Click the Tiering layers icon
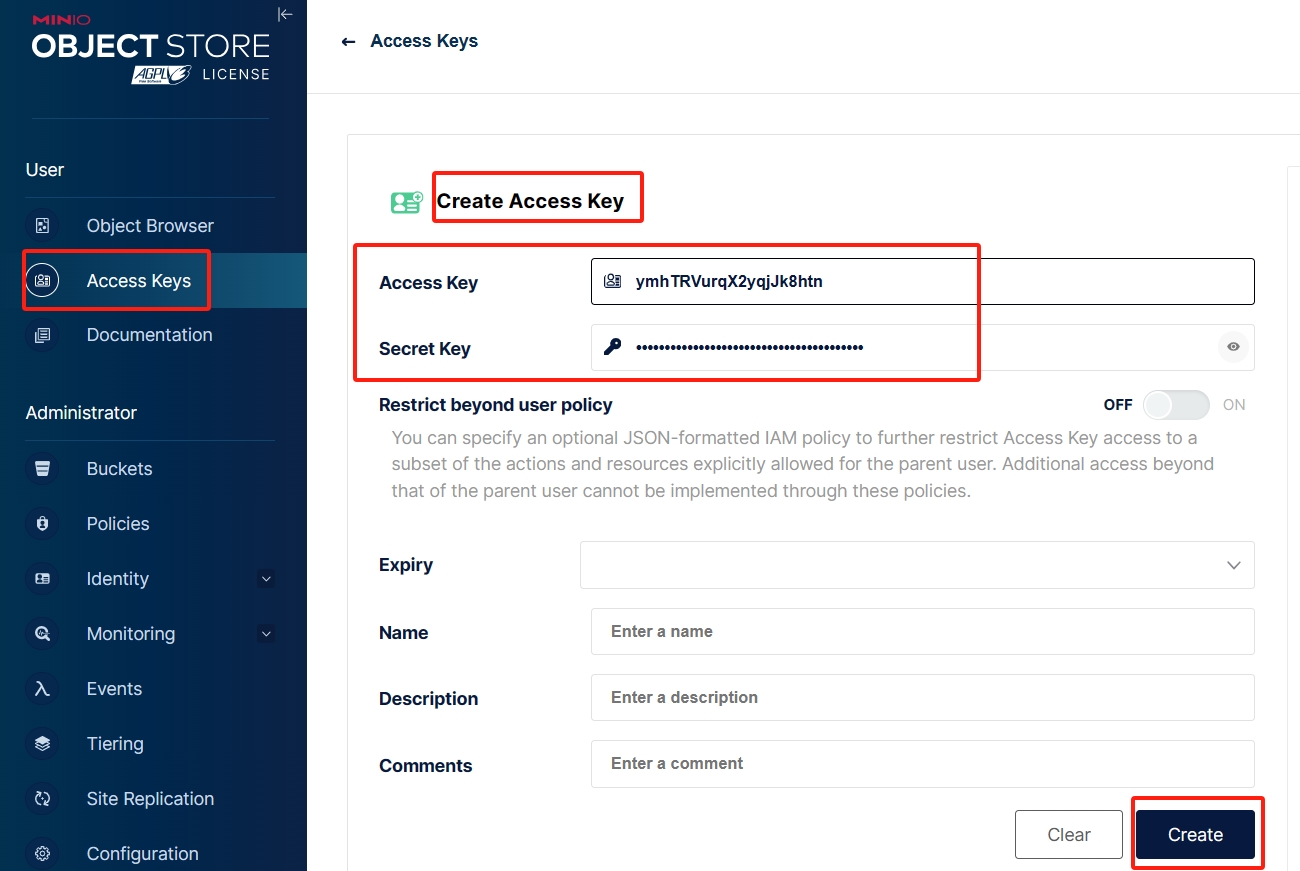Image resolution: width=1300 pixels, height=871 pixels. click(43, 744)
